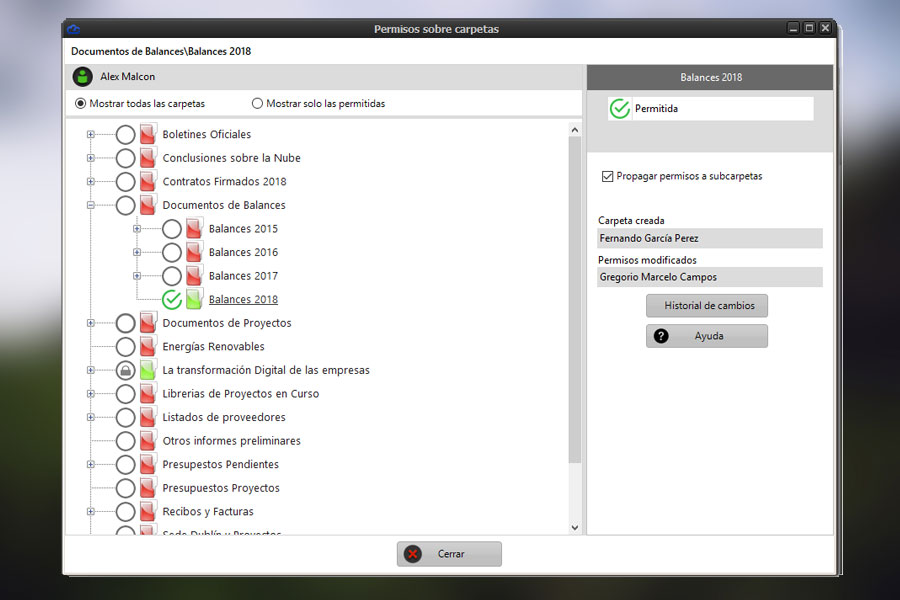This screenshot has width=900, height=600.
Task: Click the green check circle for Balances 2018
Action: (172, 300)
